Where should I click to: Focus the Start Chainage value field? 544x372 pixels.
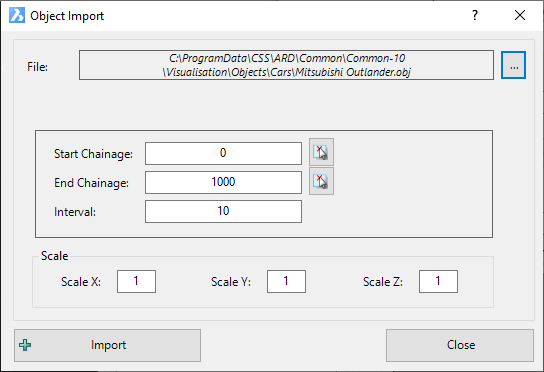(223, 153)
